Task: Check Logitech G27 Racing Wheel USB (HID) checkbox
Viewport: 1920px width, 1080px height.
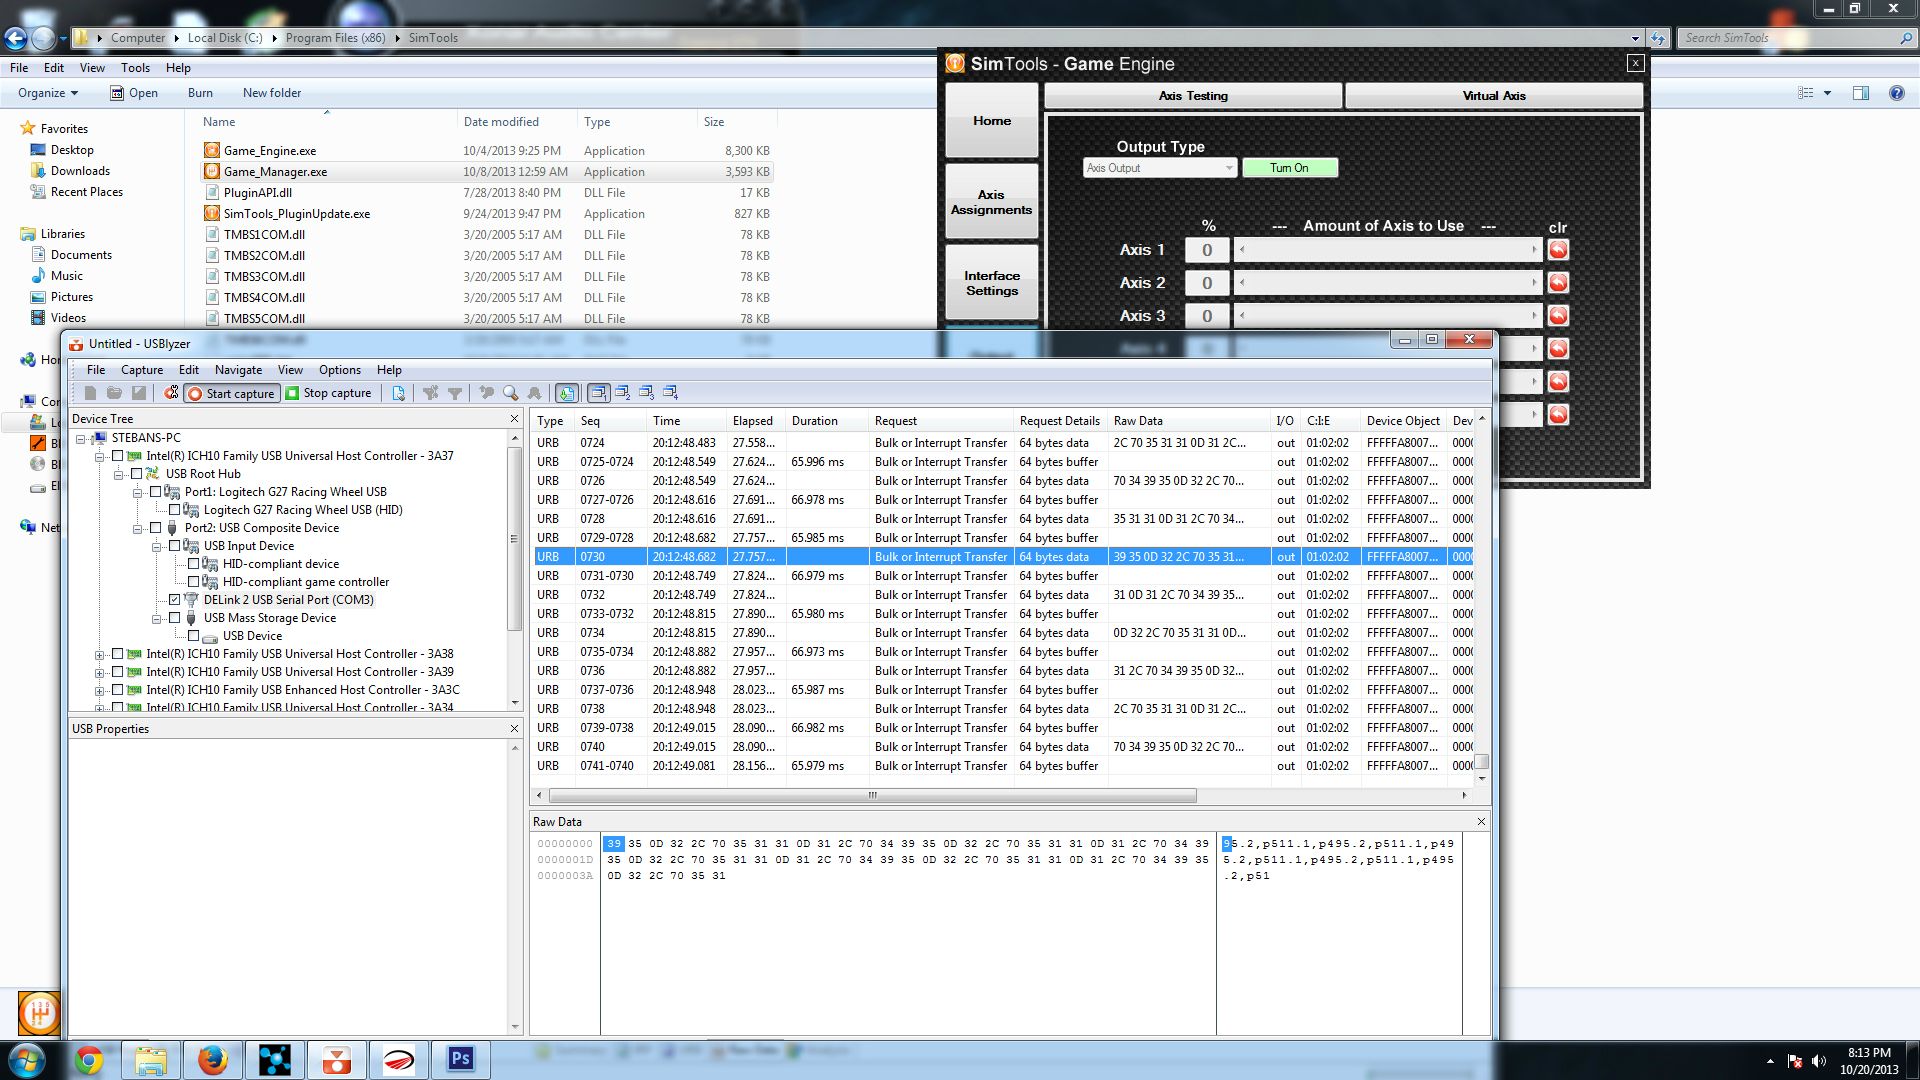Action: [175, 510]
